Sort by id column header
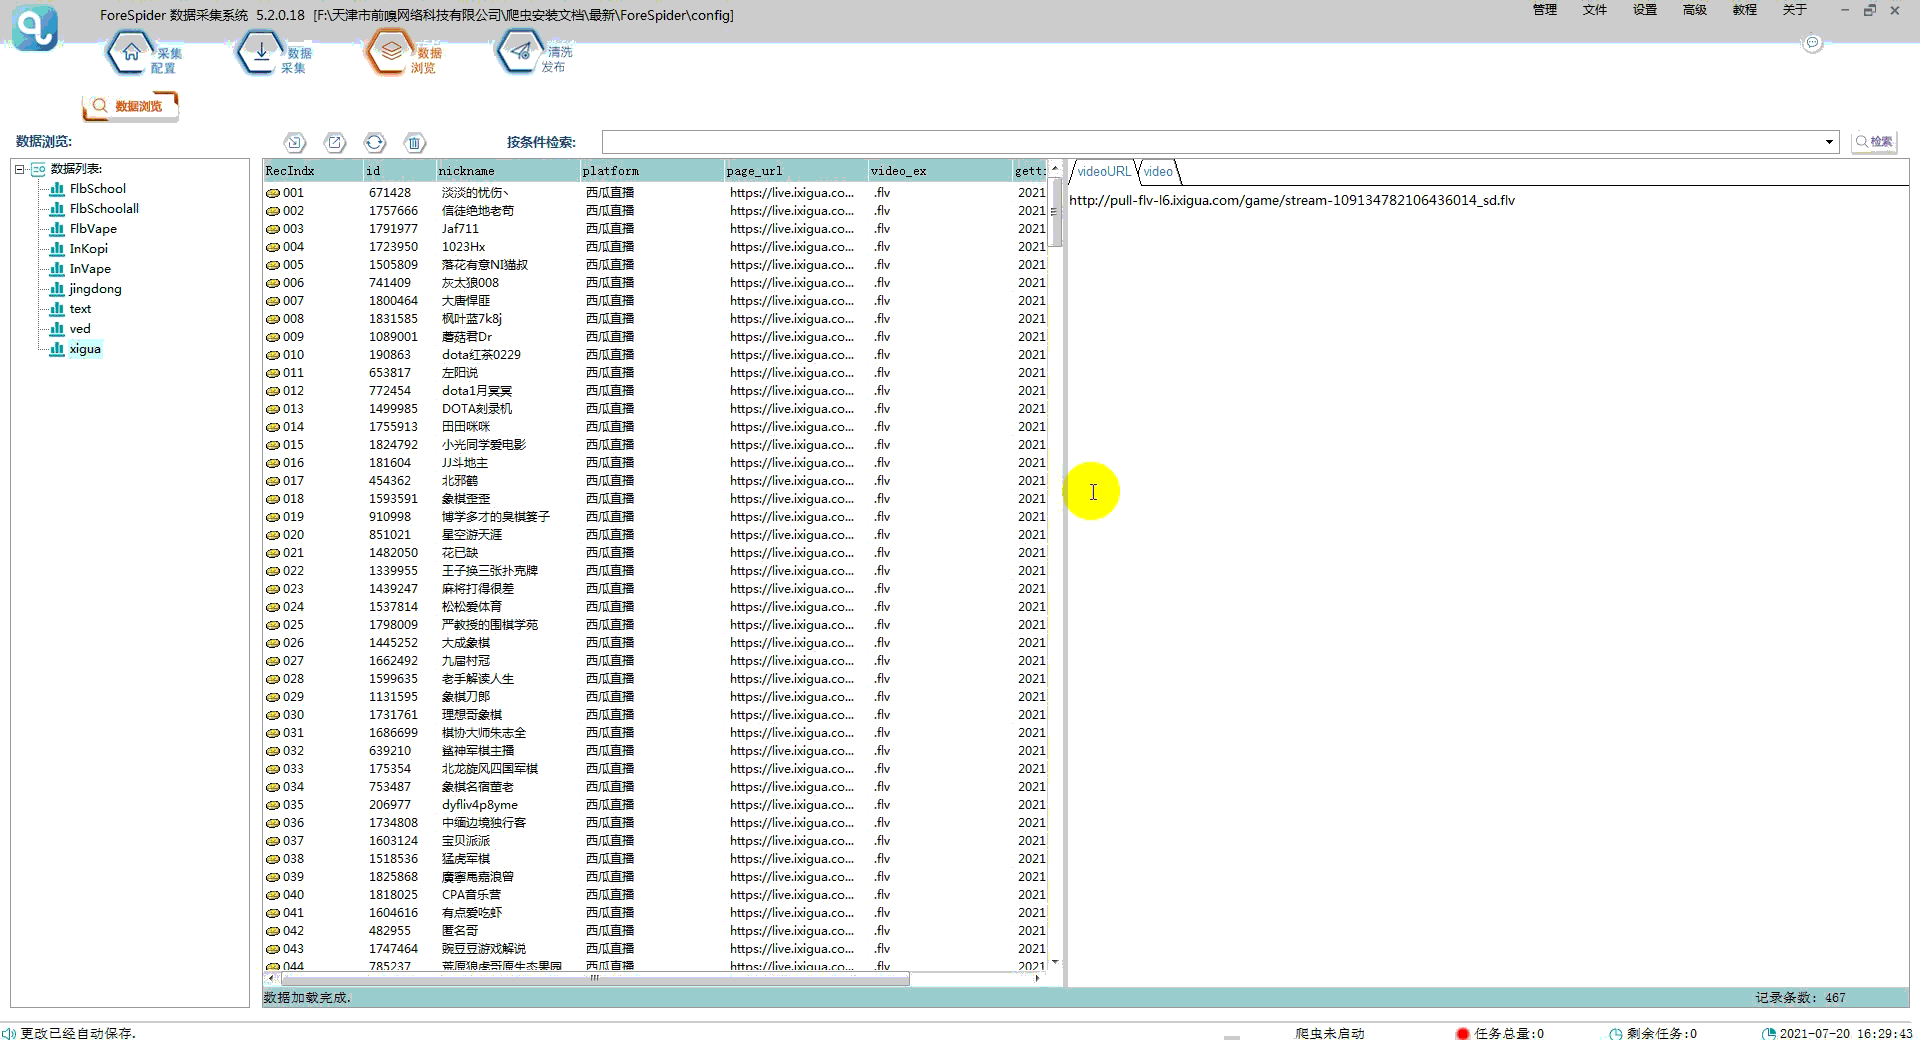The width and height of the screenshot is (1920, 1040). [x=400, y=171]
